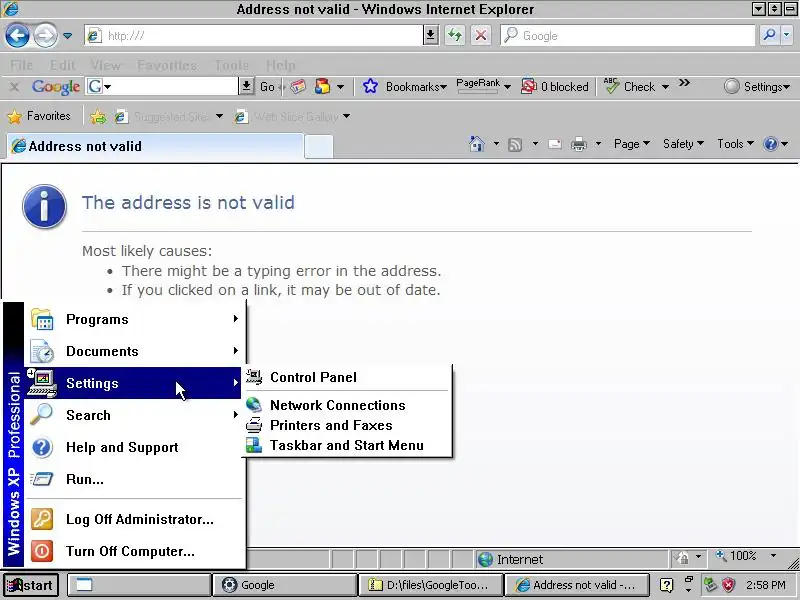800x600 pixels.
Task: Click the Favorites star button
Action: [39, 116]
